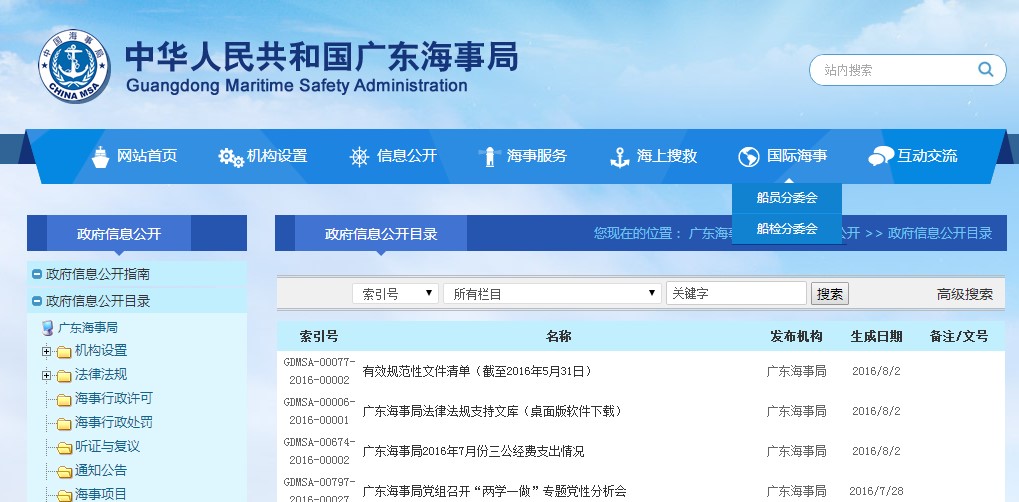Click the folder icon next to 通知公告
This screenshot has width=1019, height=502.
pyautogui.click(x=64, y=472)
